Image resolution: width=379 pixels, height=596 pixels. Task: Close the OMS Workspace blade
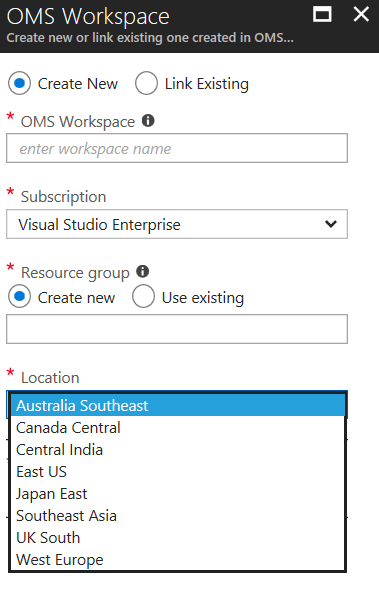click(361, 14)
